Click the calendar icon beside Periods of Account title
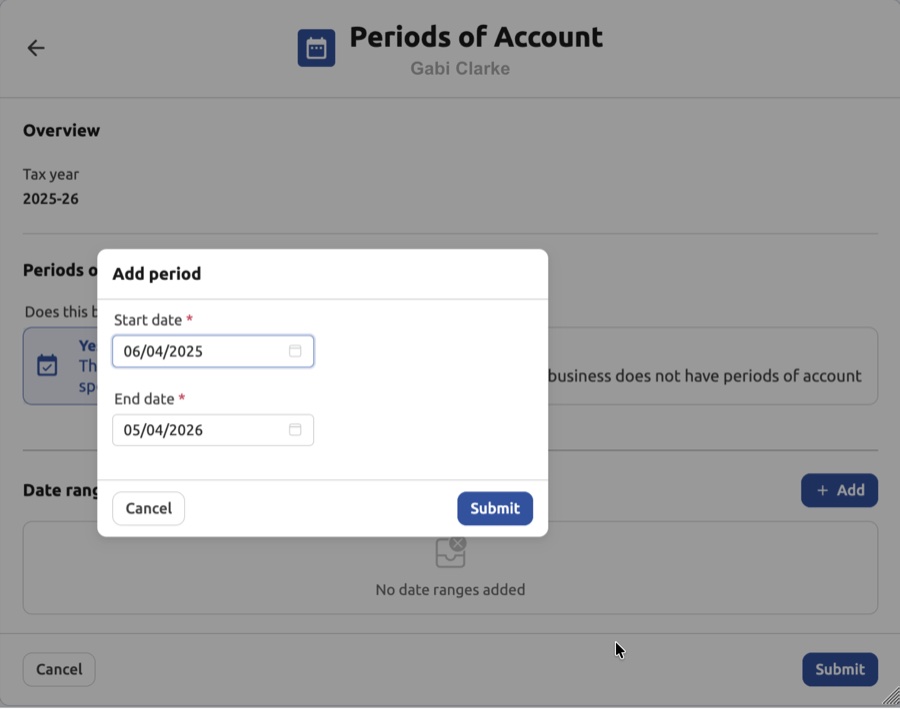Viewport: 900px width, 709px height. pos(316,46)
